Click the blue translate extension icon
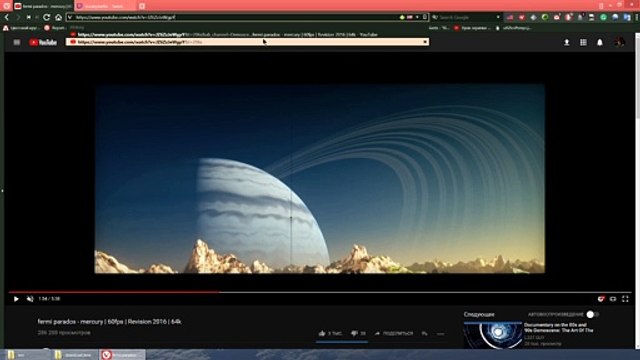640x360 pixels. click(x=627, y=17)
